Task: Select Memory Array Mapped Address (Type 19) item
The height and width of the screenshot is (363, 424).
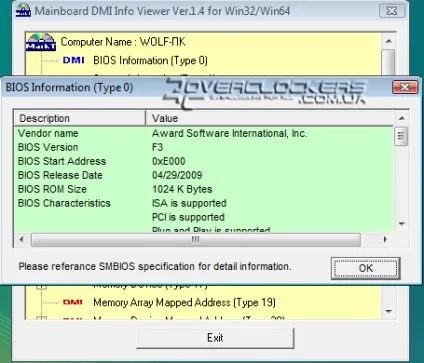Action: pyautogui.click(x=184, y=302)
